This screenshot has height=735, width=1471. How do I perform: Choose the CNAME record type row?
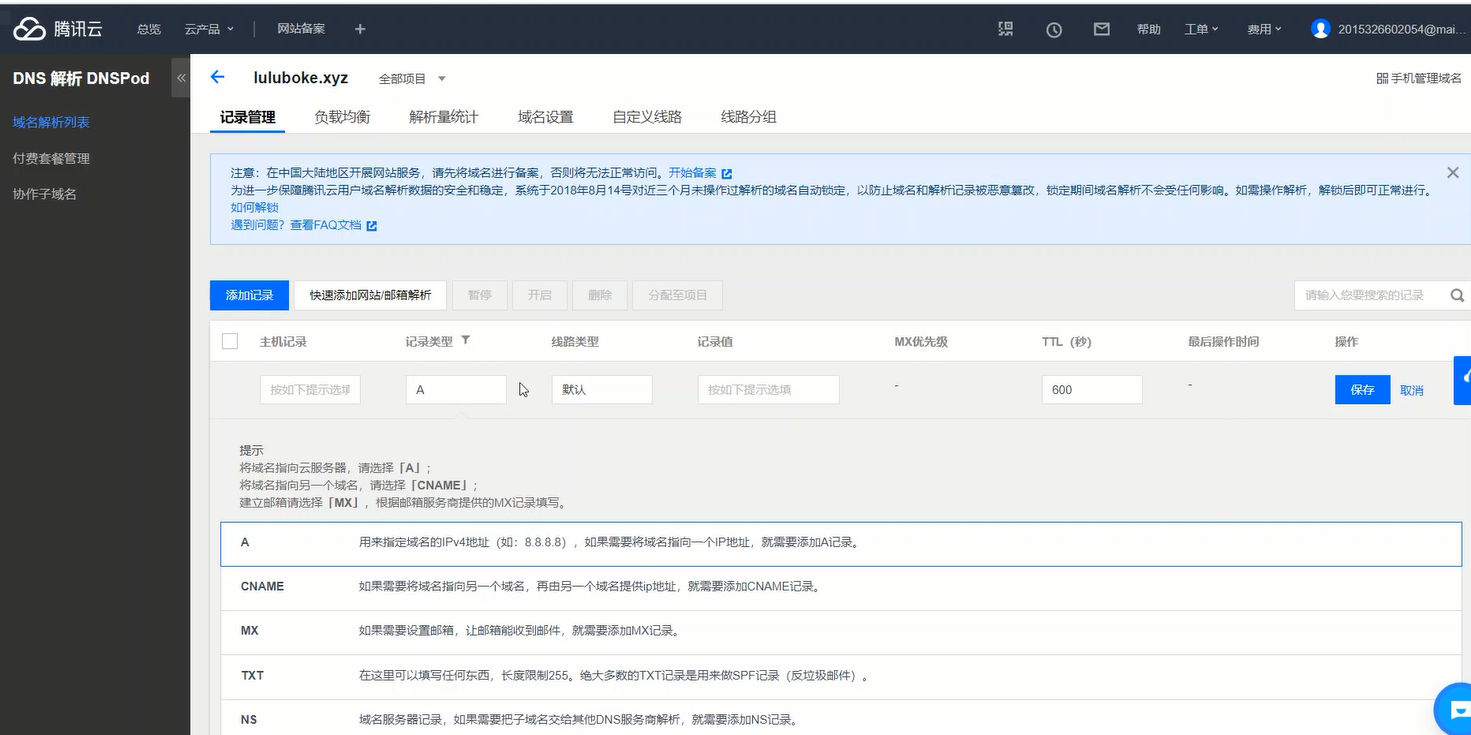coord(841,587)
